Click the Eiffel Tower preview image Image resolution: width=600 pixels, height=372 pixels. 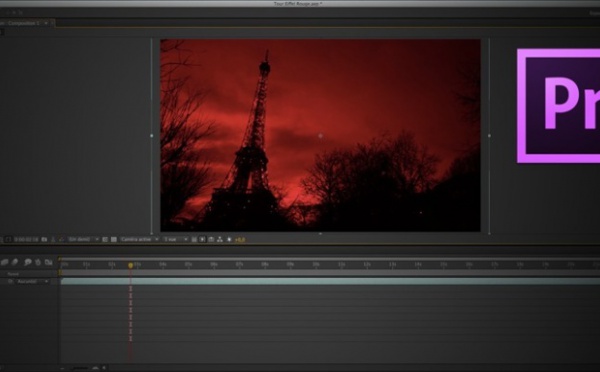pos(320,135)
